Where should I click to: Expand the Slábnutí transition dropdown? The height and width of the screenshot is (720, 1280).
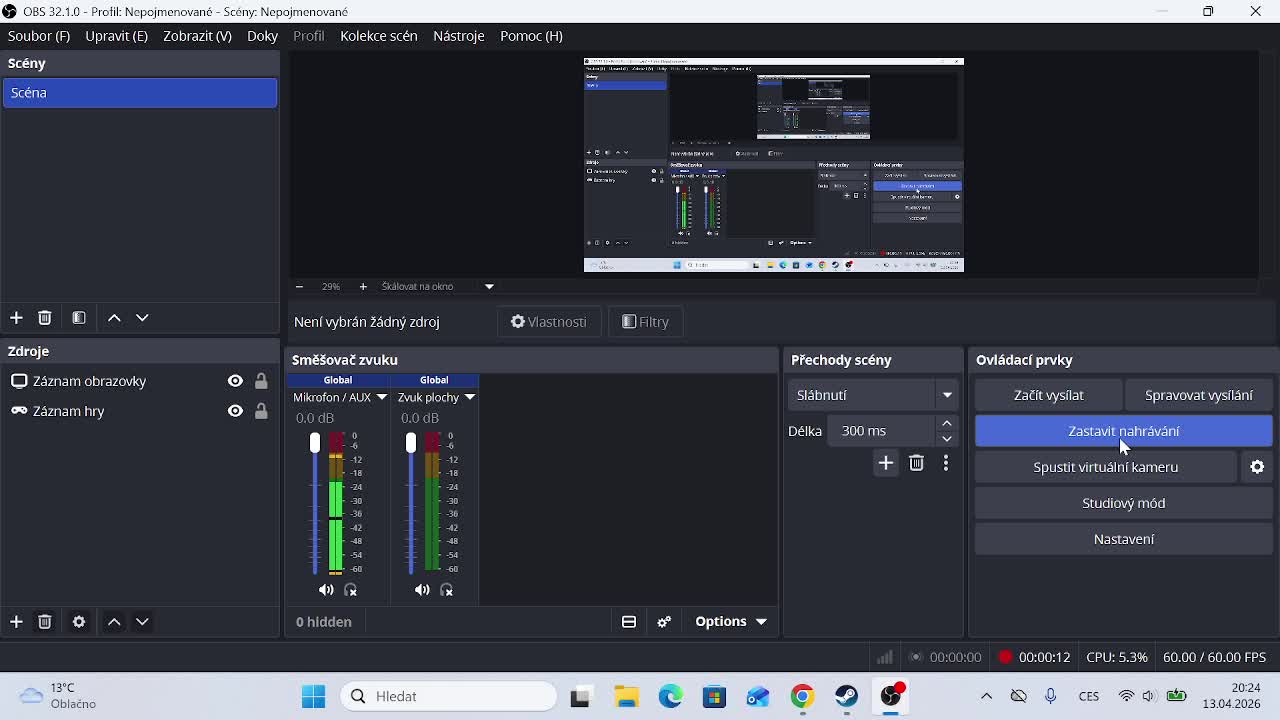point(946,395)
